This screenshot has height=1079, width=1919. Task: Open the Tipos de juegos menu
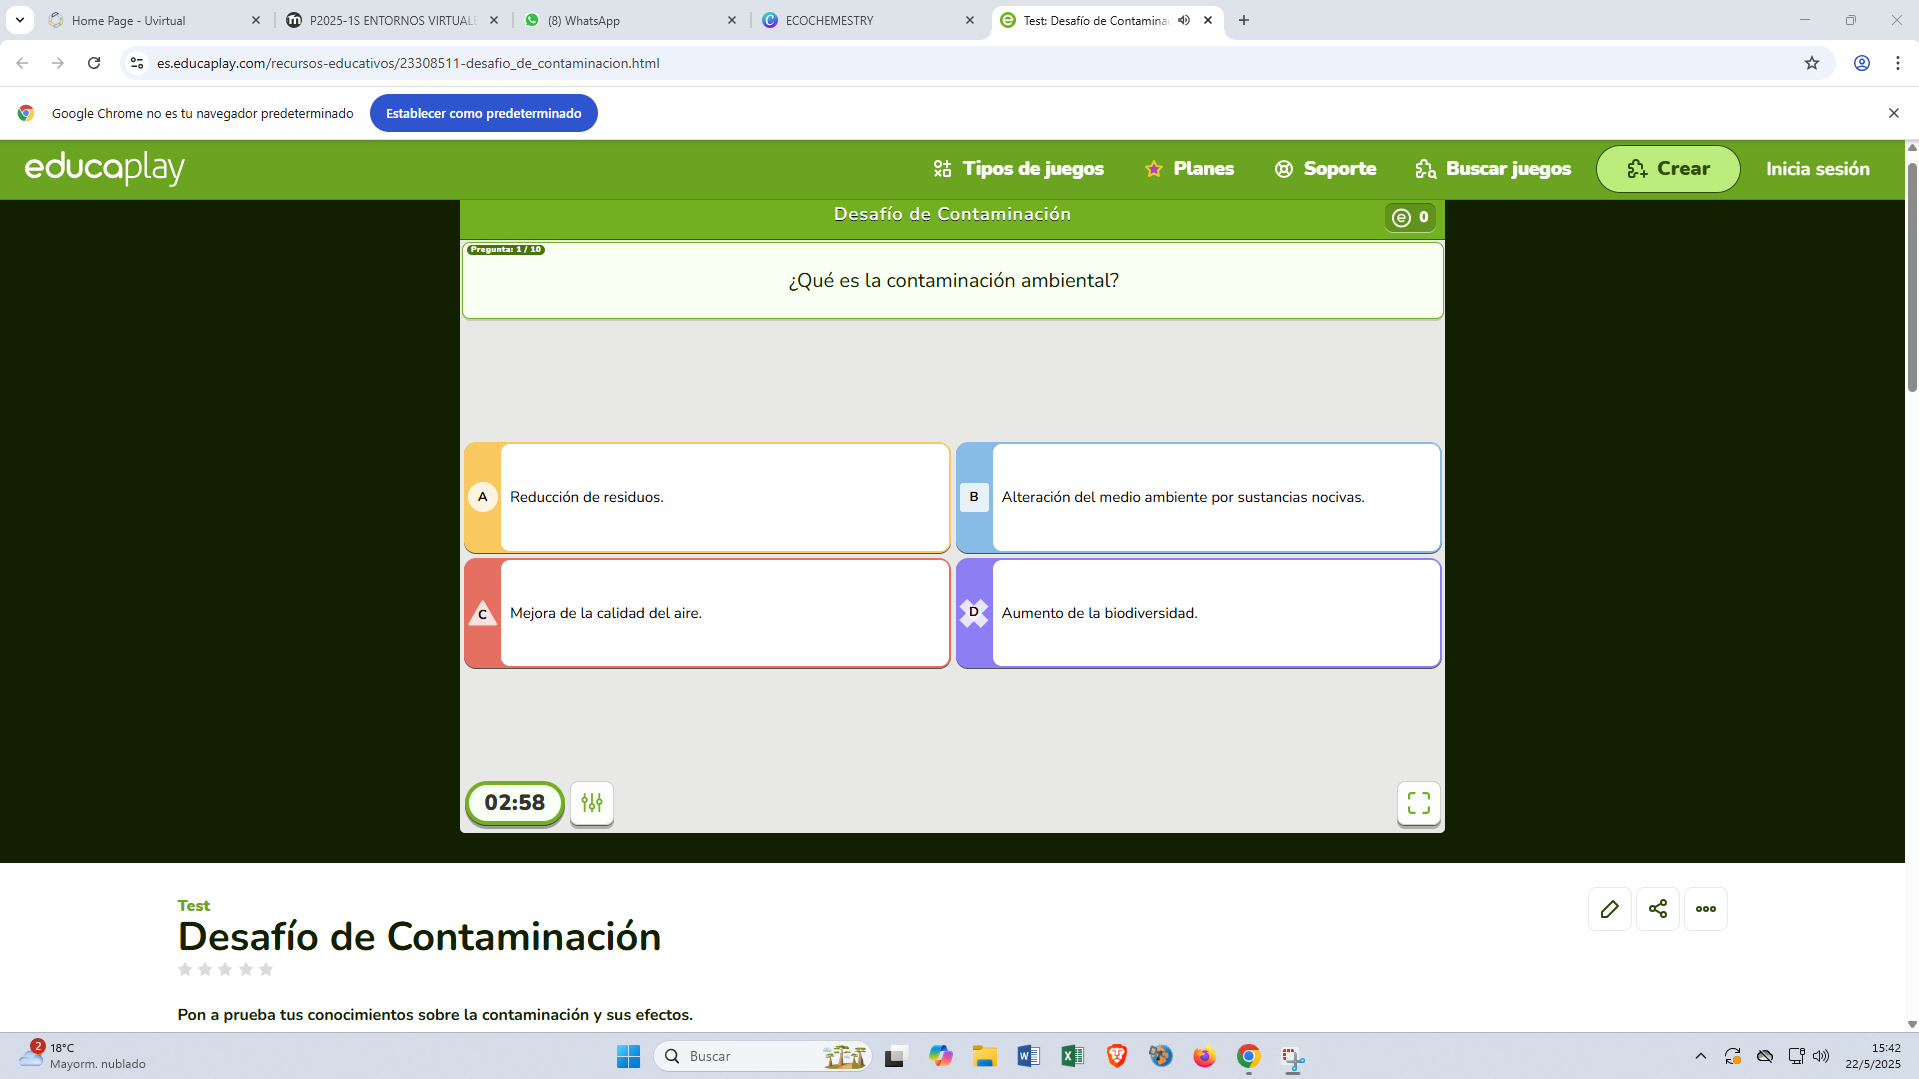point(1018,169)
